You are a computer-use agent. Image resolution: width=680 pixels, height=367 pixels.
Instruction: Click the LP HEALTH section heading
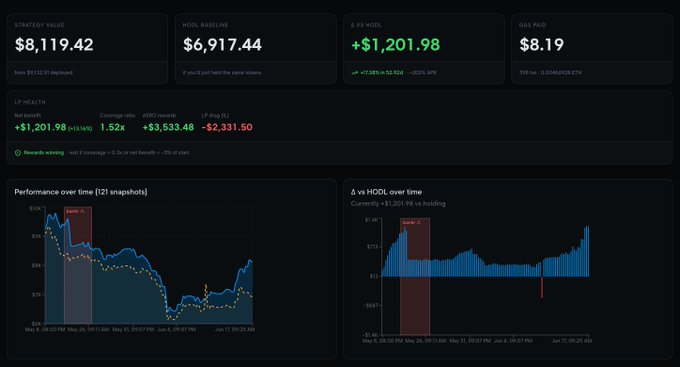click(30, 102)
